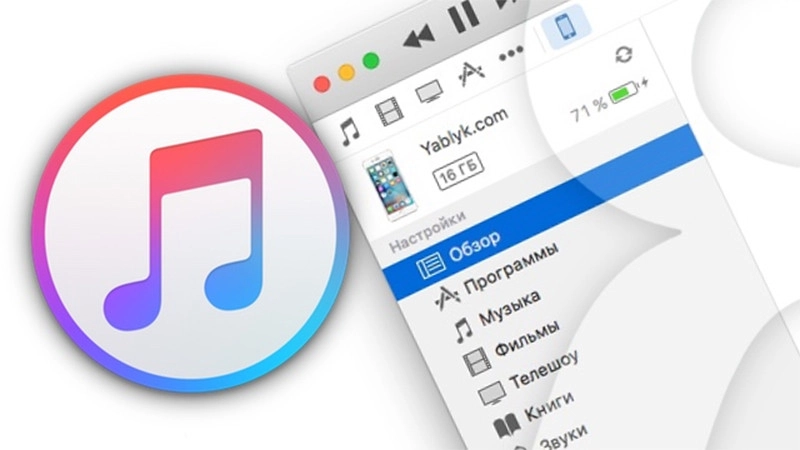Click the Программы app-store icon
This screenshot has width=800, height=450.
coord(447,298)
